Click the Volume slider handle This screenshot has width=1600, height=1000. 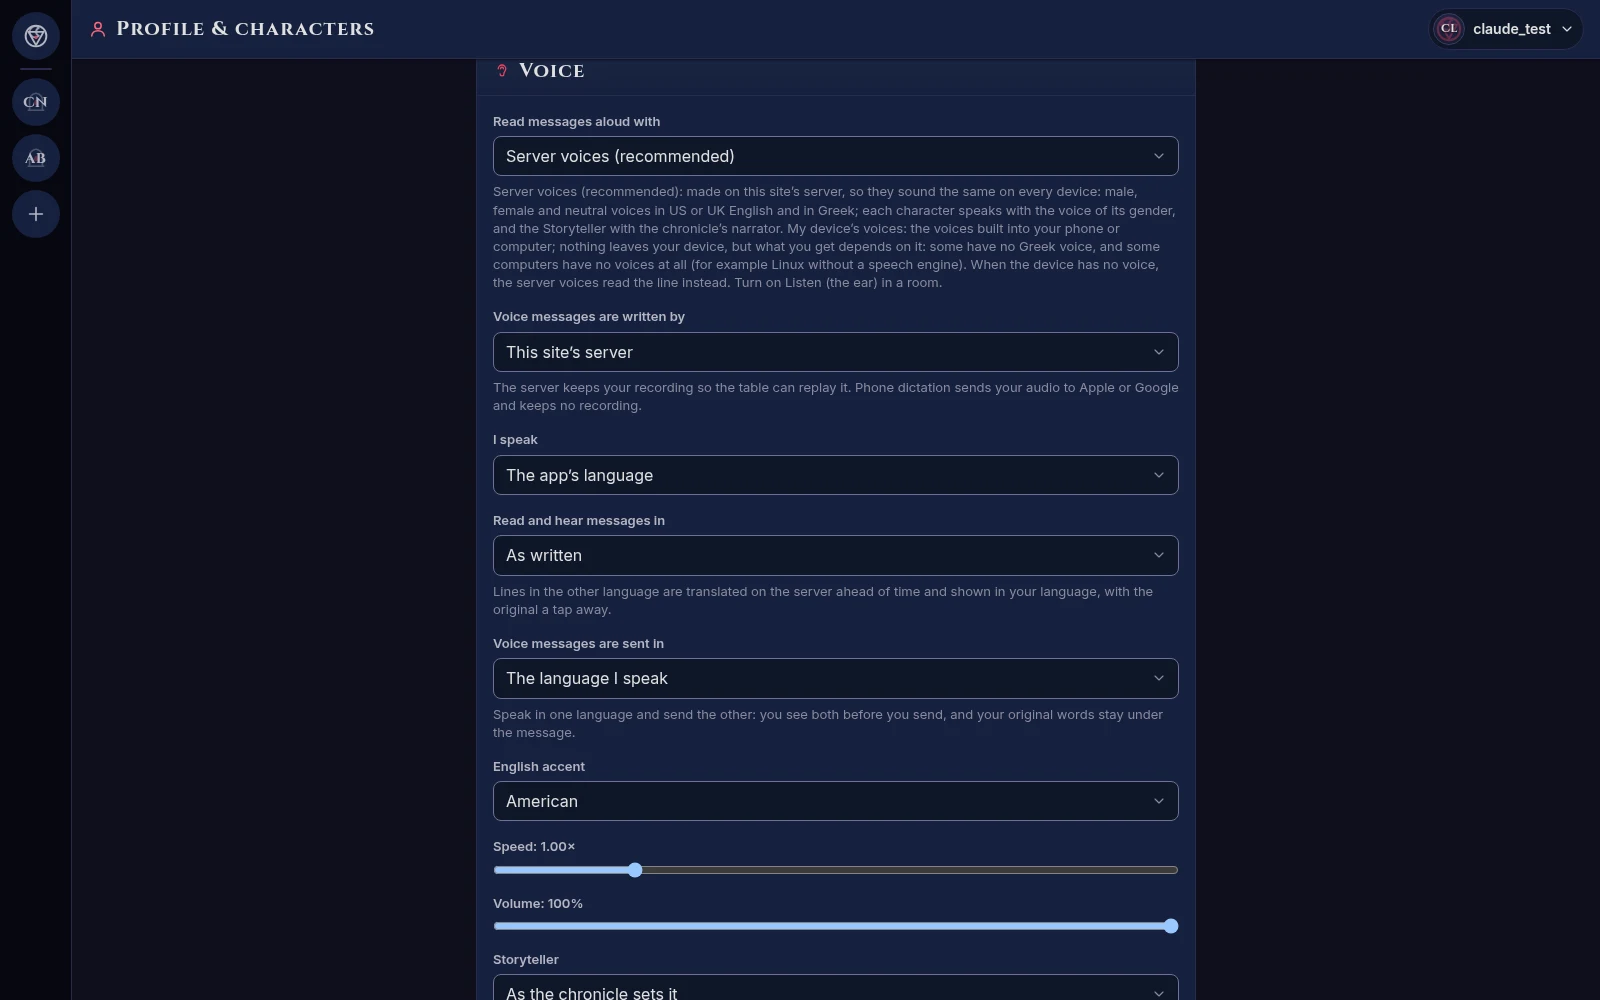point(1171,926)
